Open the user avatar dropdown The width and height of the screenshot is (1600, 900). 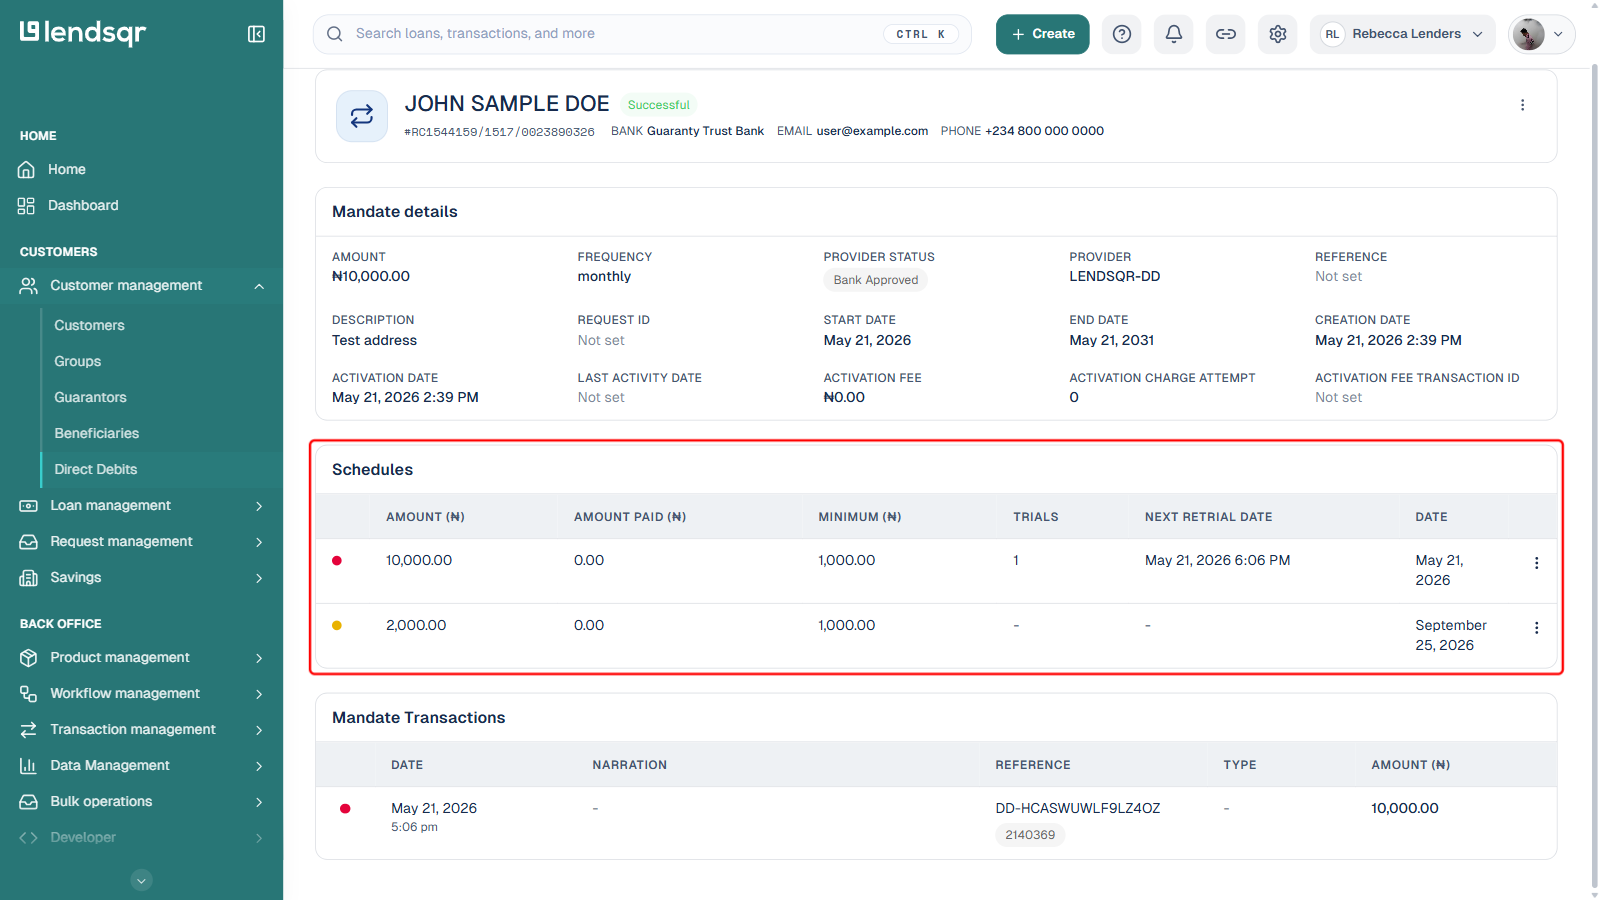click(x=1541, y=34)
